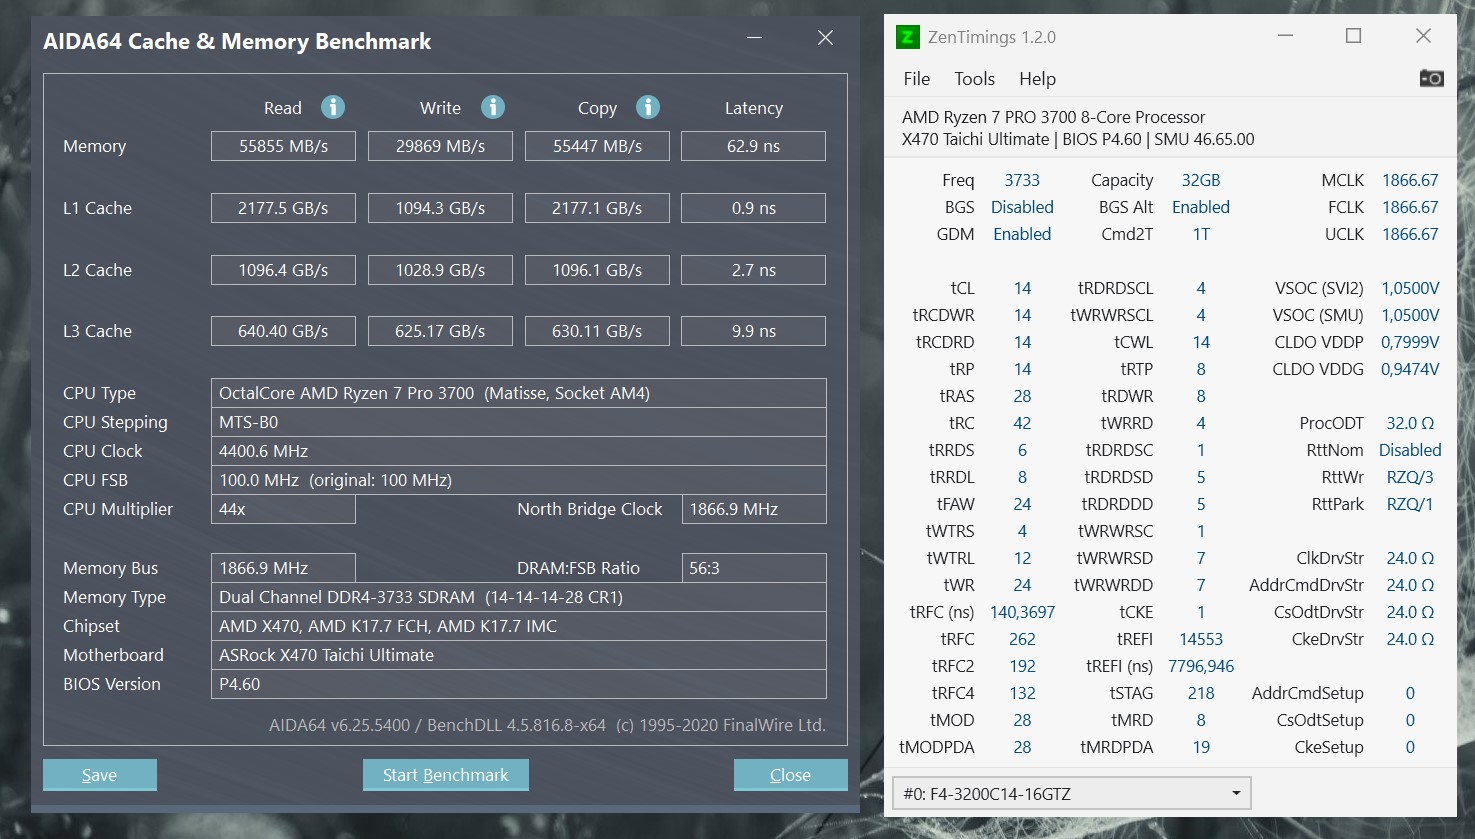
Task: Click the Write info icon in AIDA64
Action: coord(493,107)
